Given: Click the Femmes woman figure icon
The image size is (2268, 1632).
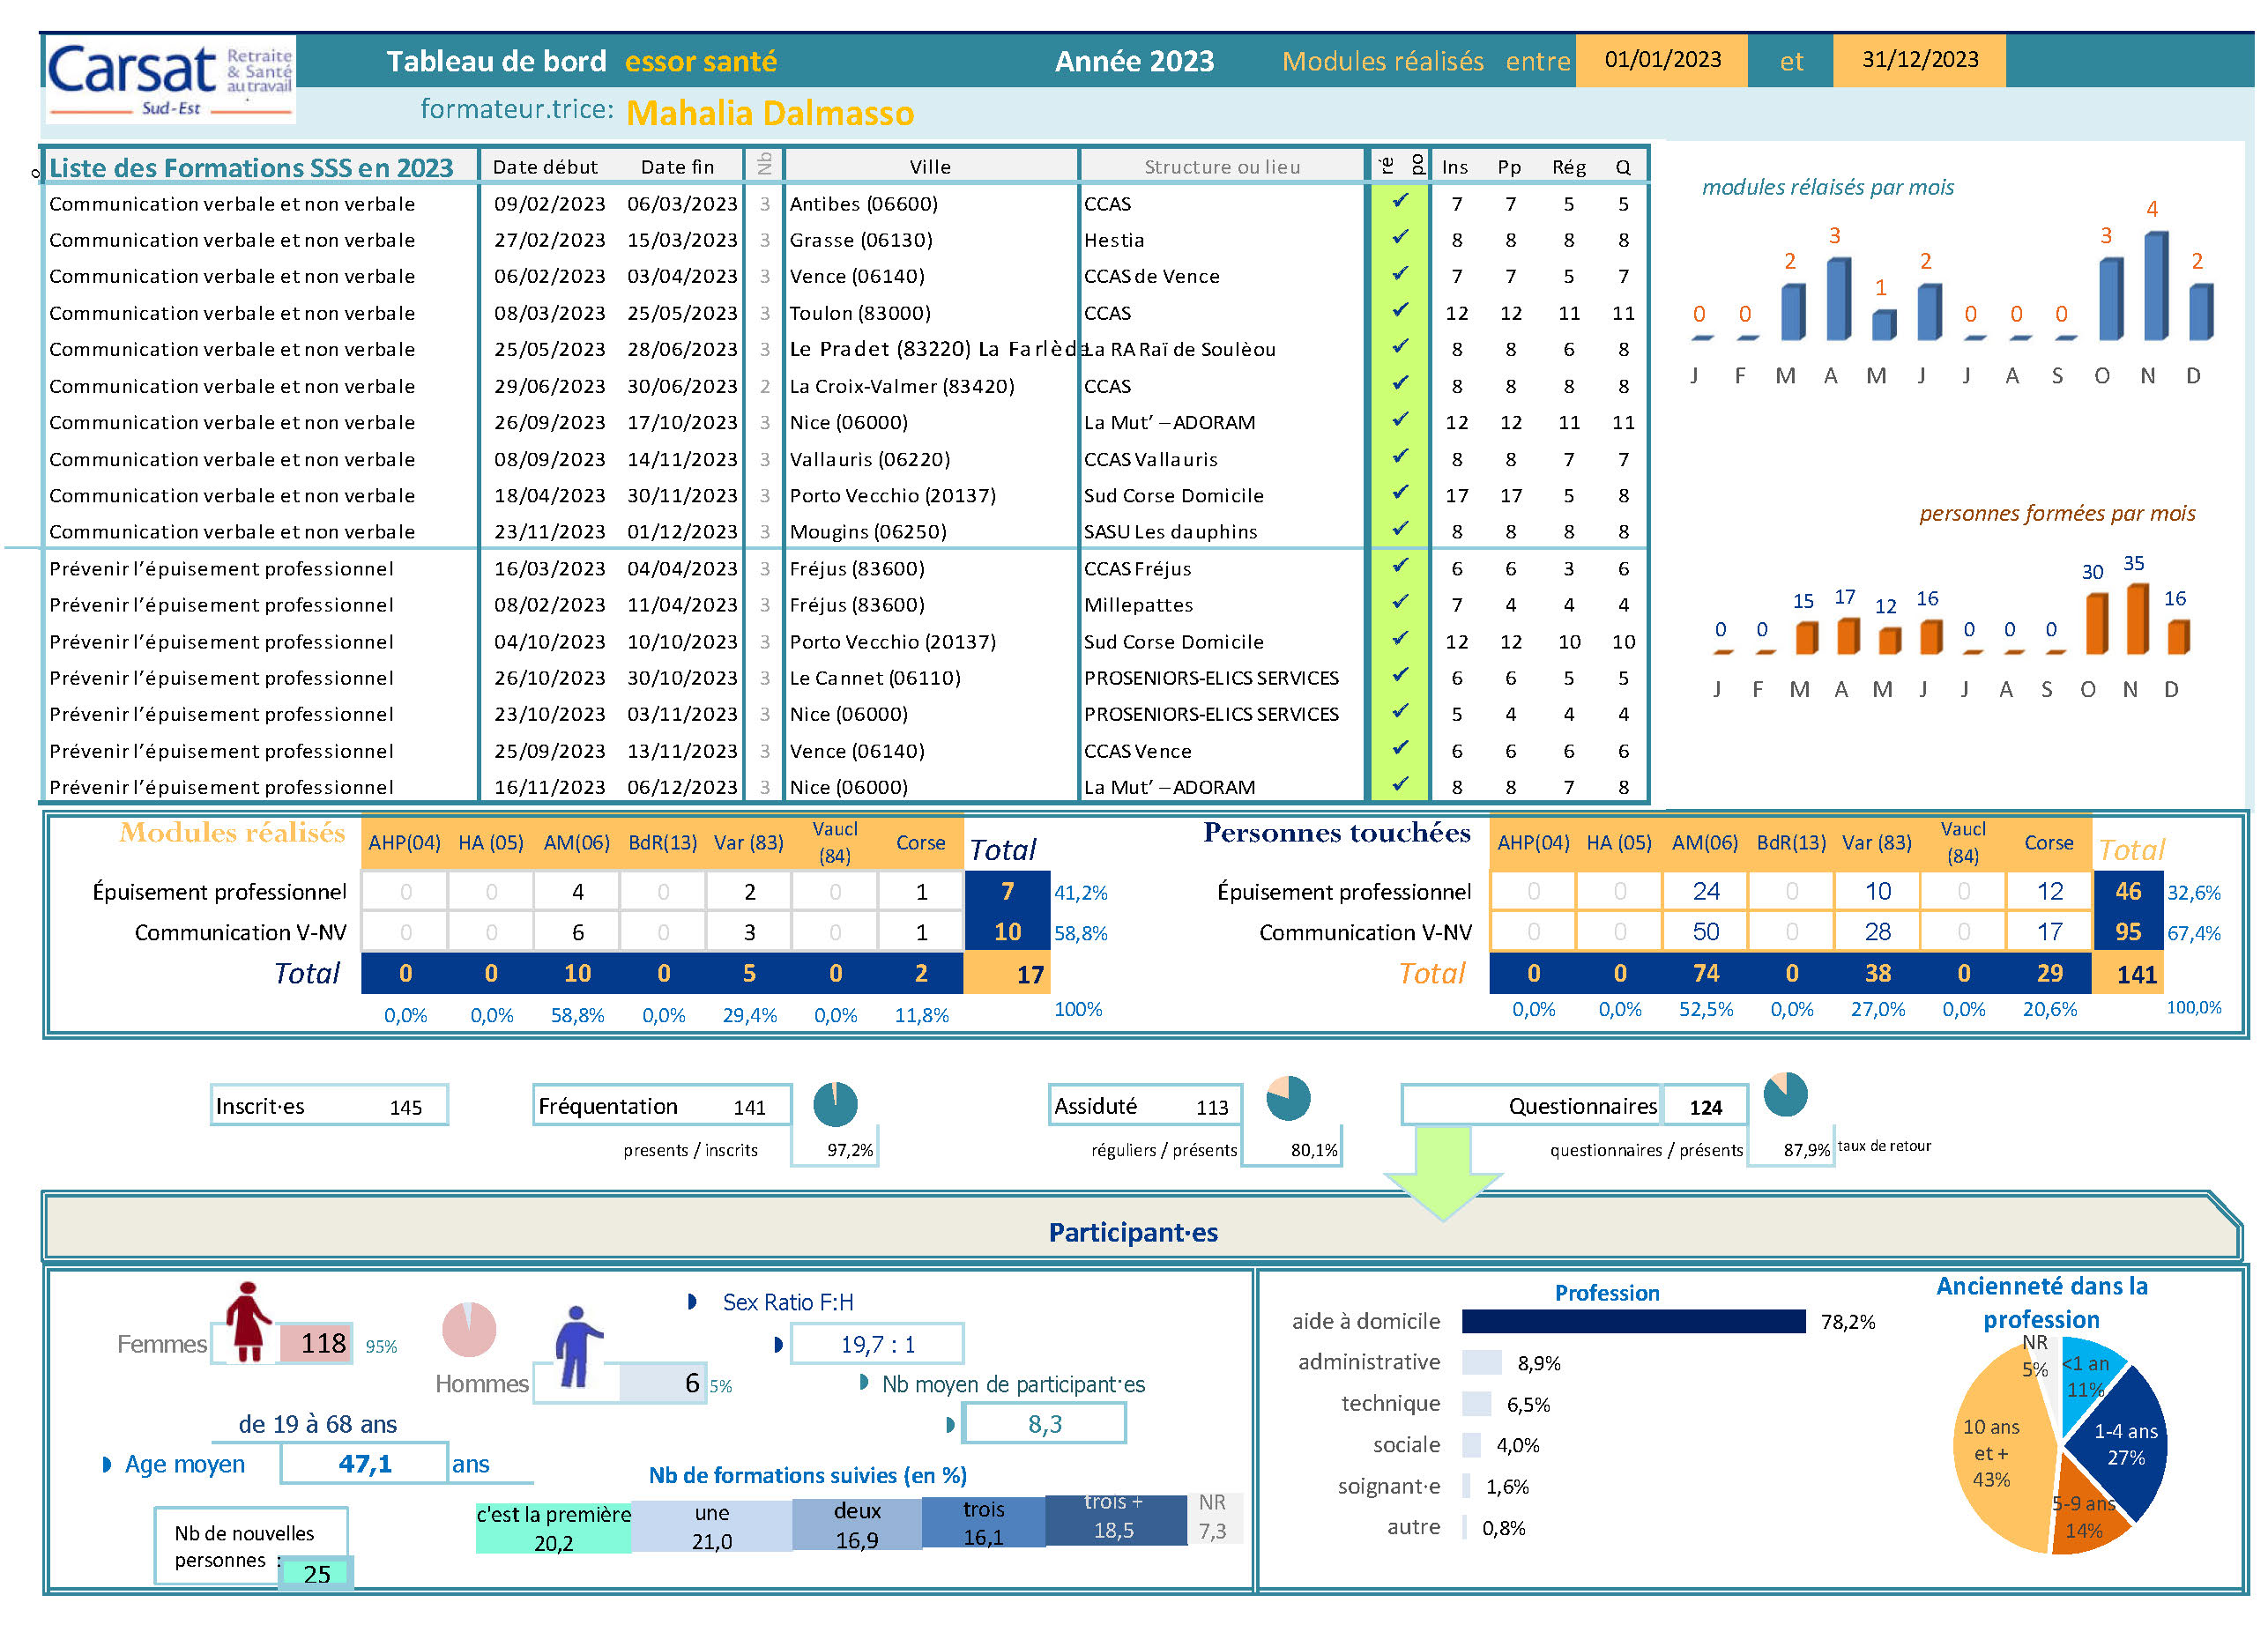Looking at the screenshot, I should click(247, 1321).
